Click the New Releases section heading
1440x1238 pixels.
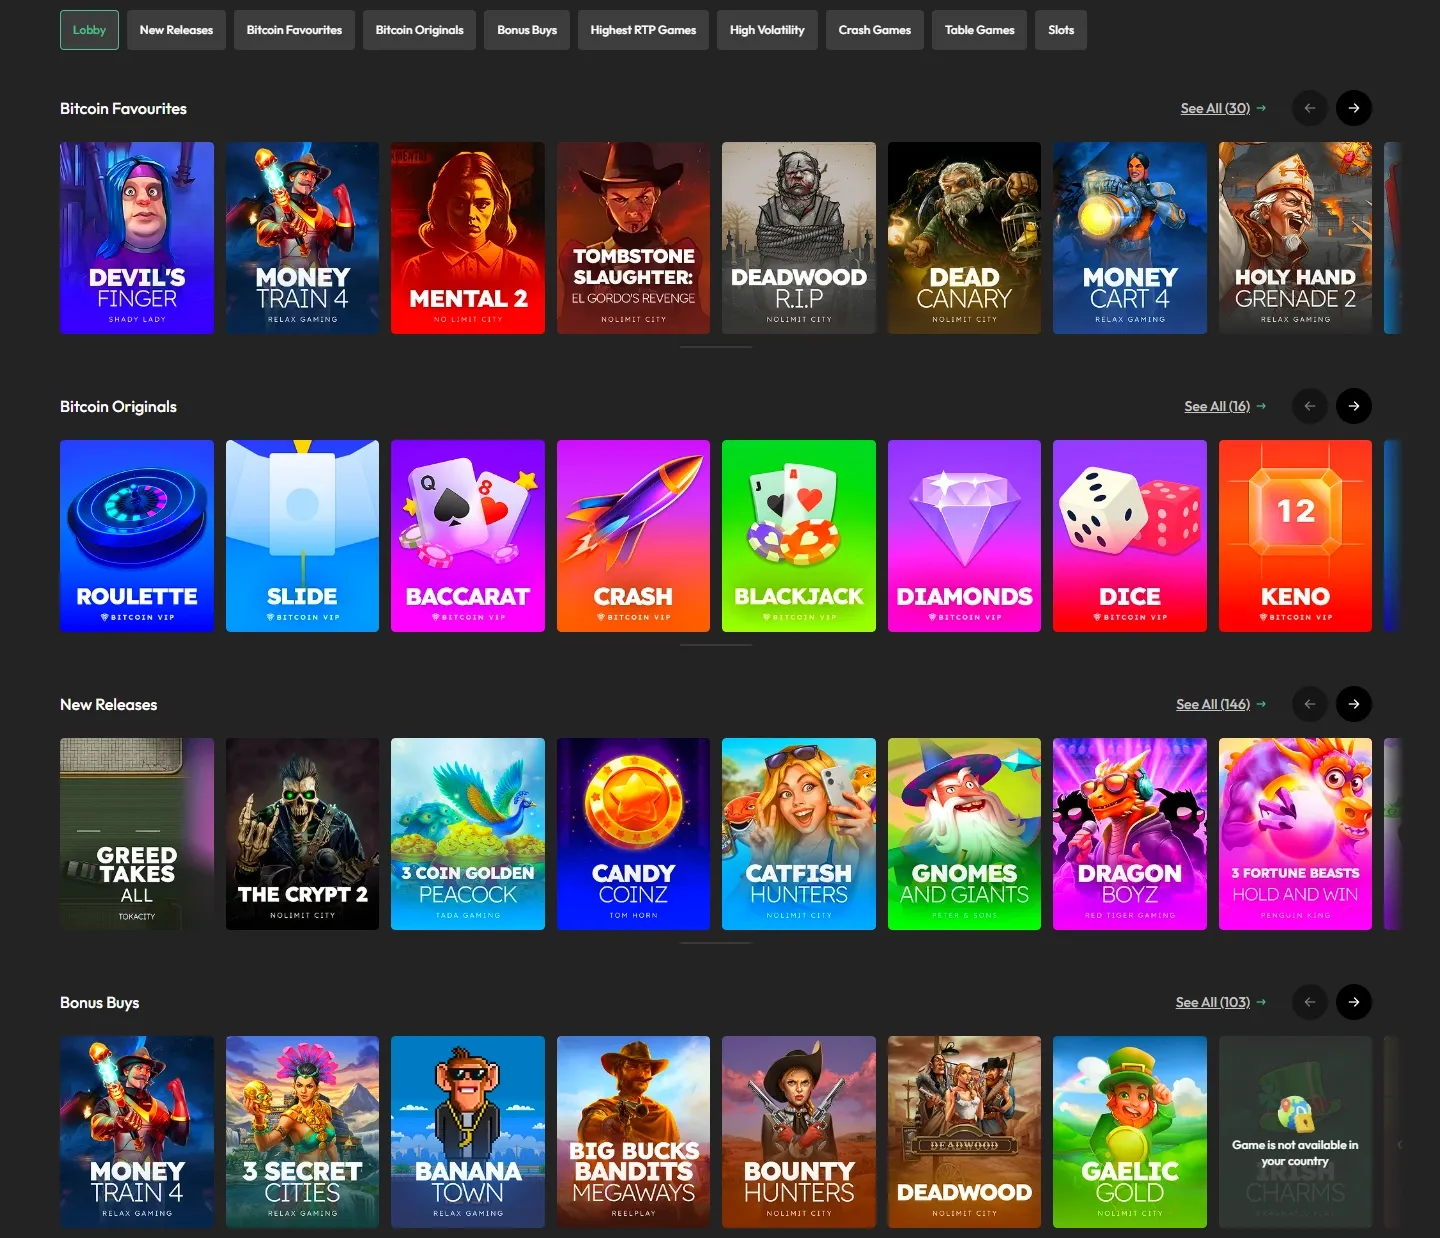108,704
